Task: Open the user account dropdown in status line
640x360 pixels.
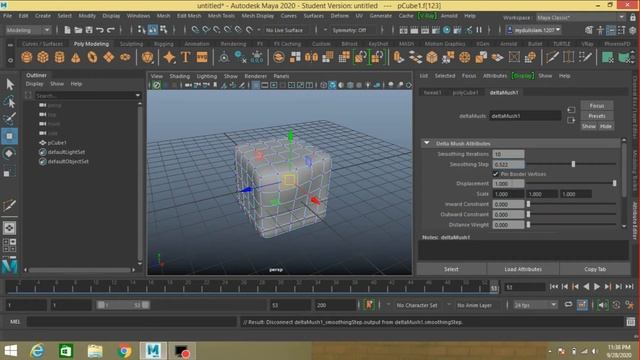Action: coord(534,30)
